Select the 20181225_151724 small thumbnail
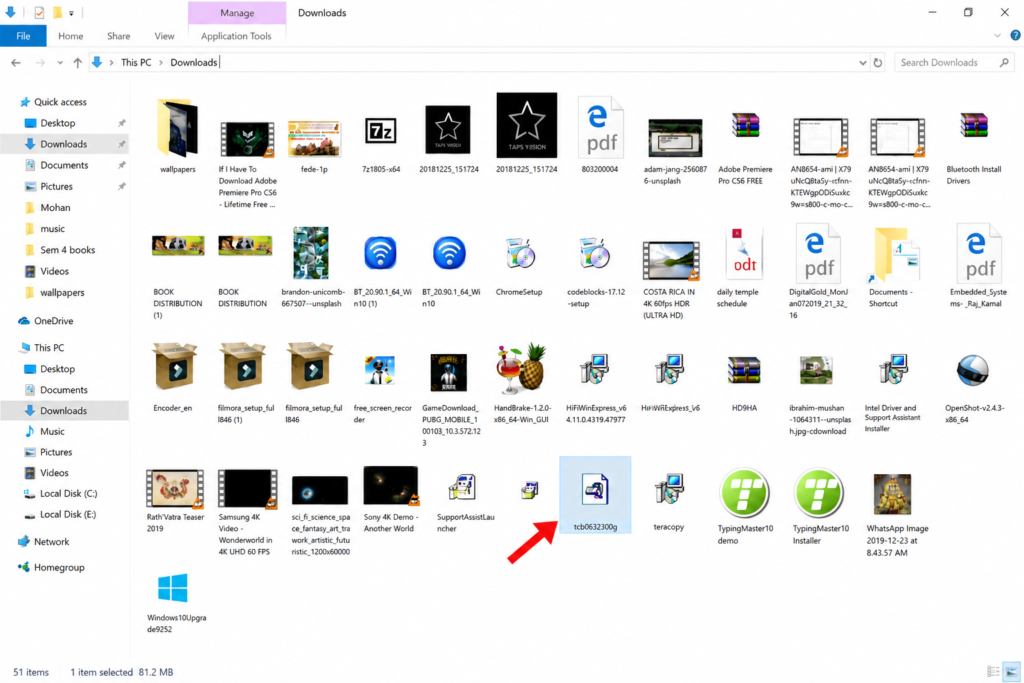The height and width of the screenshot is (683, 1024). [448, 130]
